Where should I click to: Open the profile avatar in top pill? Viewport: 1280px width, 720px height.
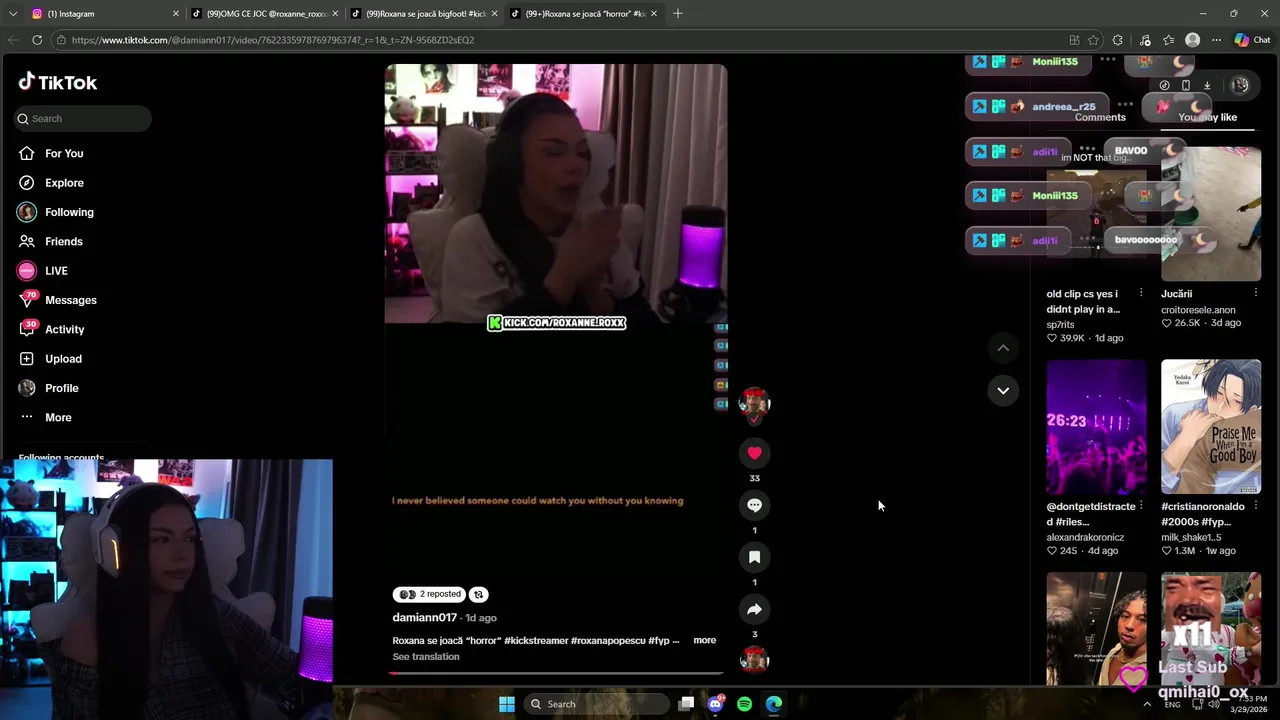(x=1240, y=85)
